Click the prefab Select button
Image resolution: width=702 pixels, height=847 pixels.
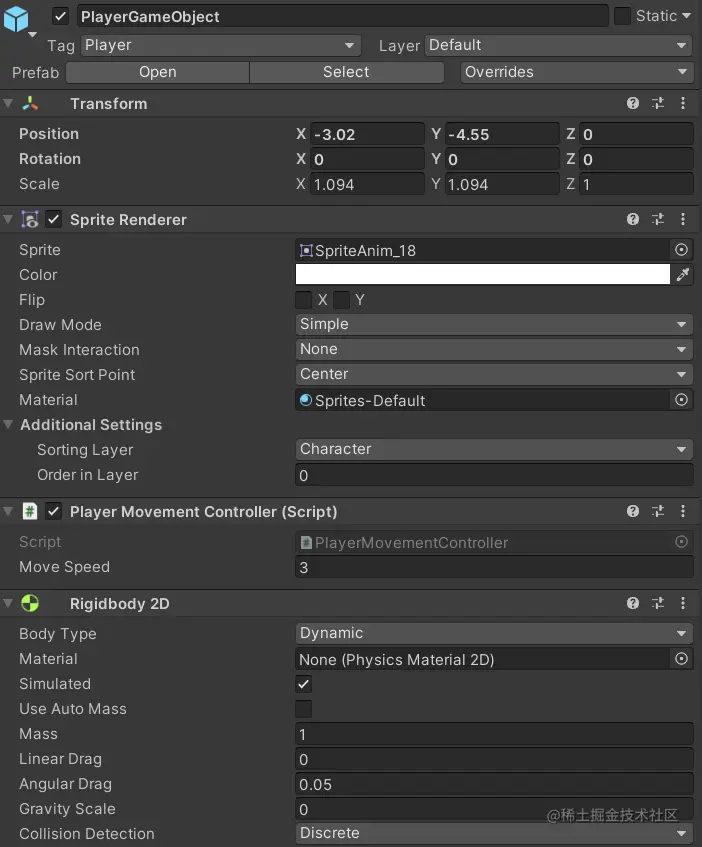[x=346, y=72]
